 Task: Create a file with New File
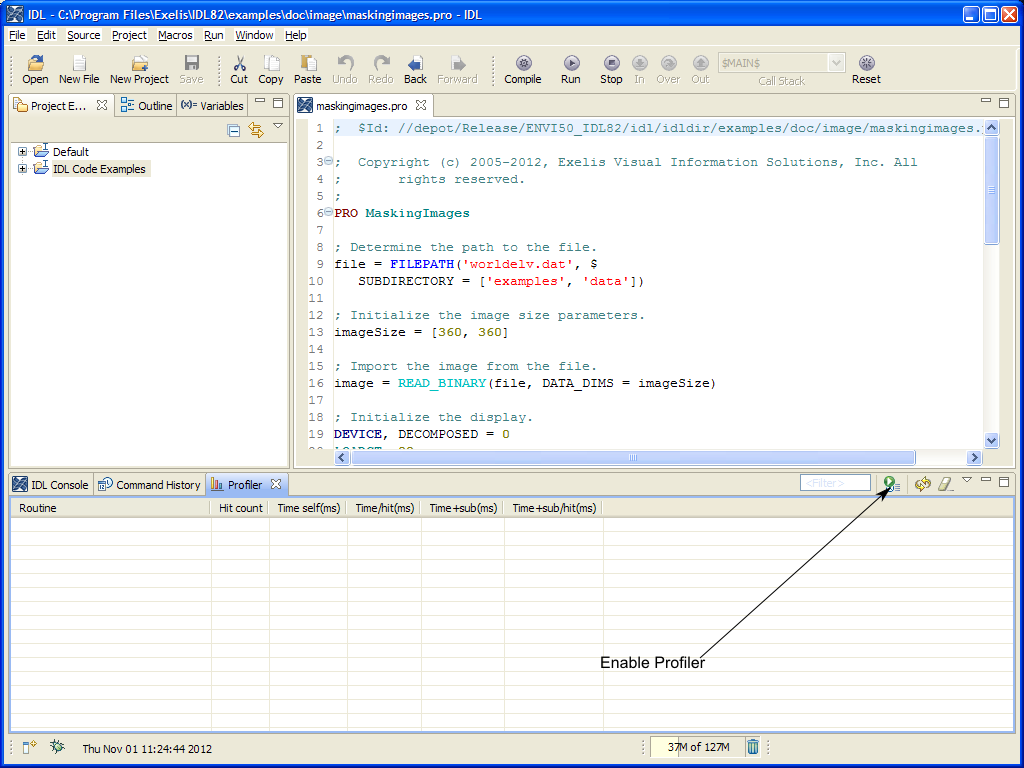tap(79, 70)
